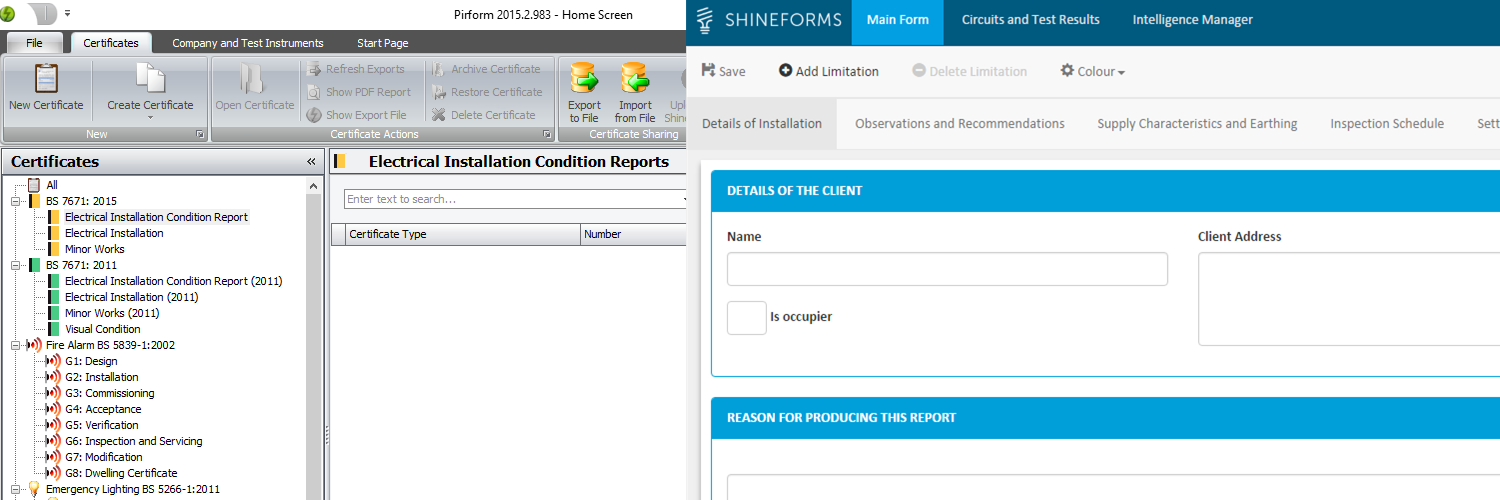1500x500 pixels.
Task: Select G3: Commissioning fire alarm certificate
Action: (109, 393)
